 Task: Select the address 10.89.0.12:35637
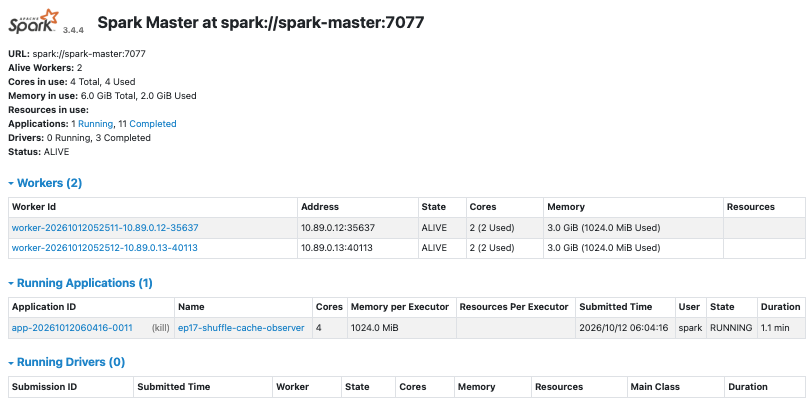tap(337, 228)
